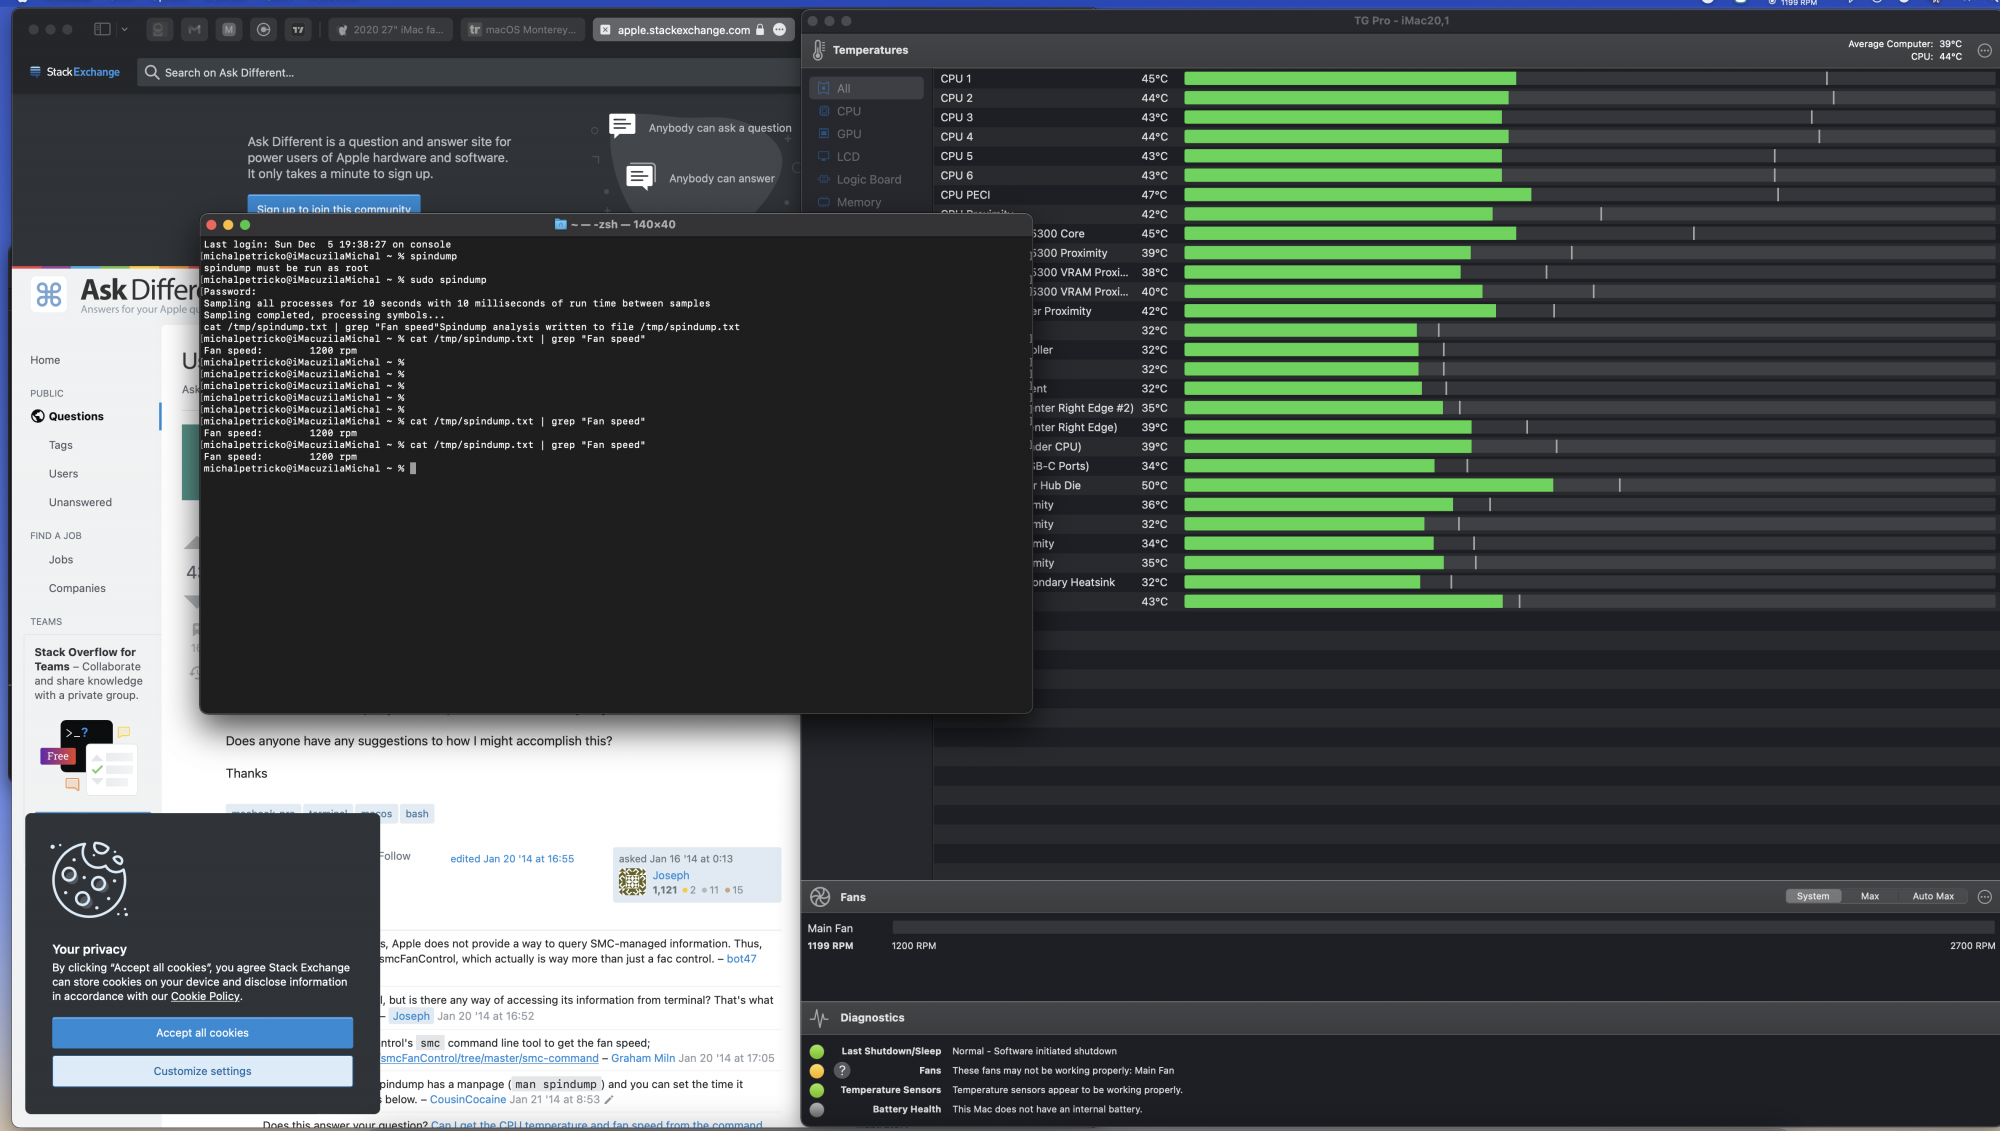
Task: Open the Cookie Policy link
Action: click(205, 997)
